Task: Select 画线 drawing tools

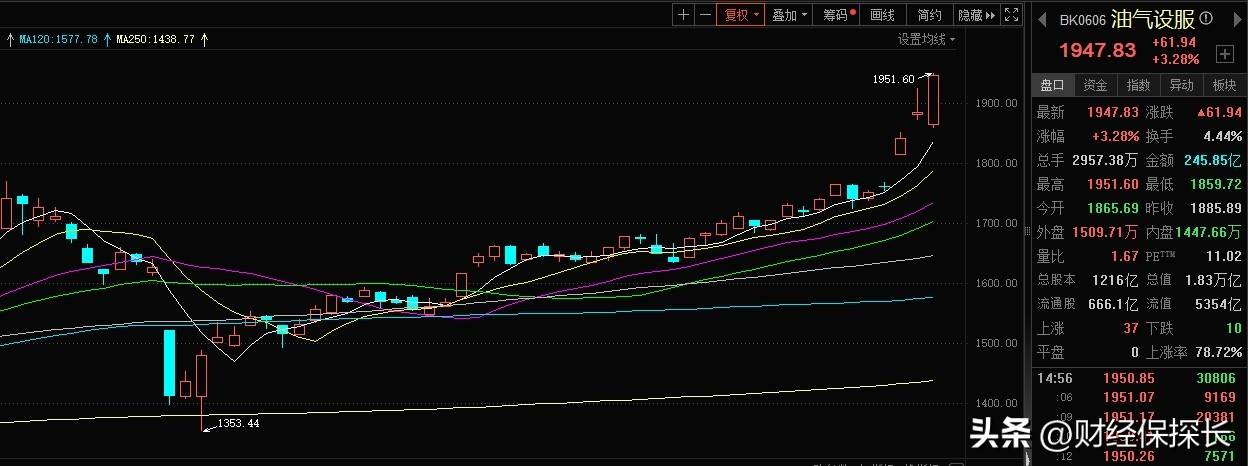Action: click(x=882, y=15)
